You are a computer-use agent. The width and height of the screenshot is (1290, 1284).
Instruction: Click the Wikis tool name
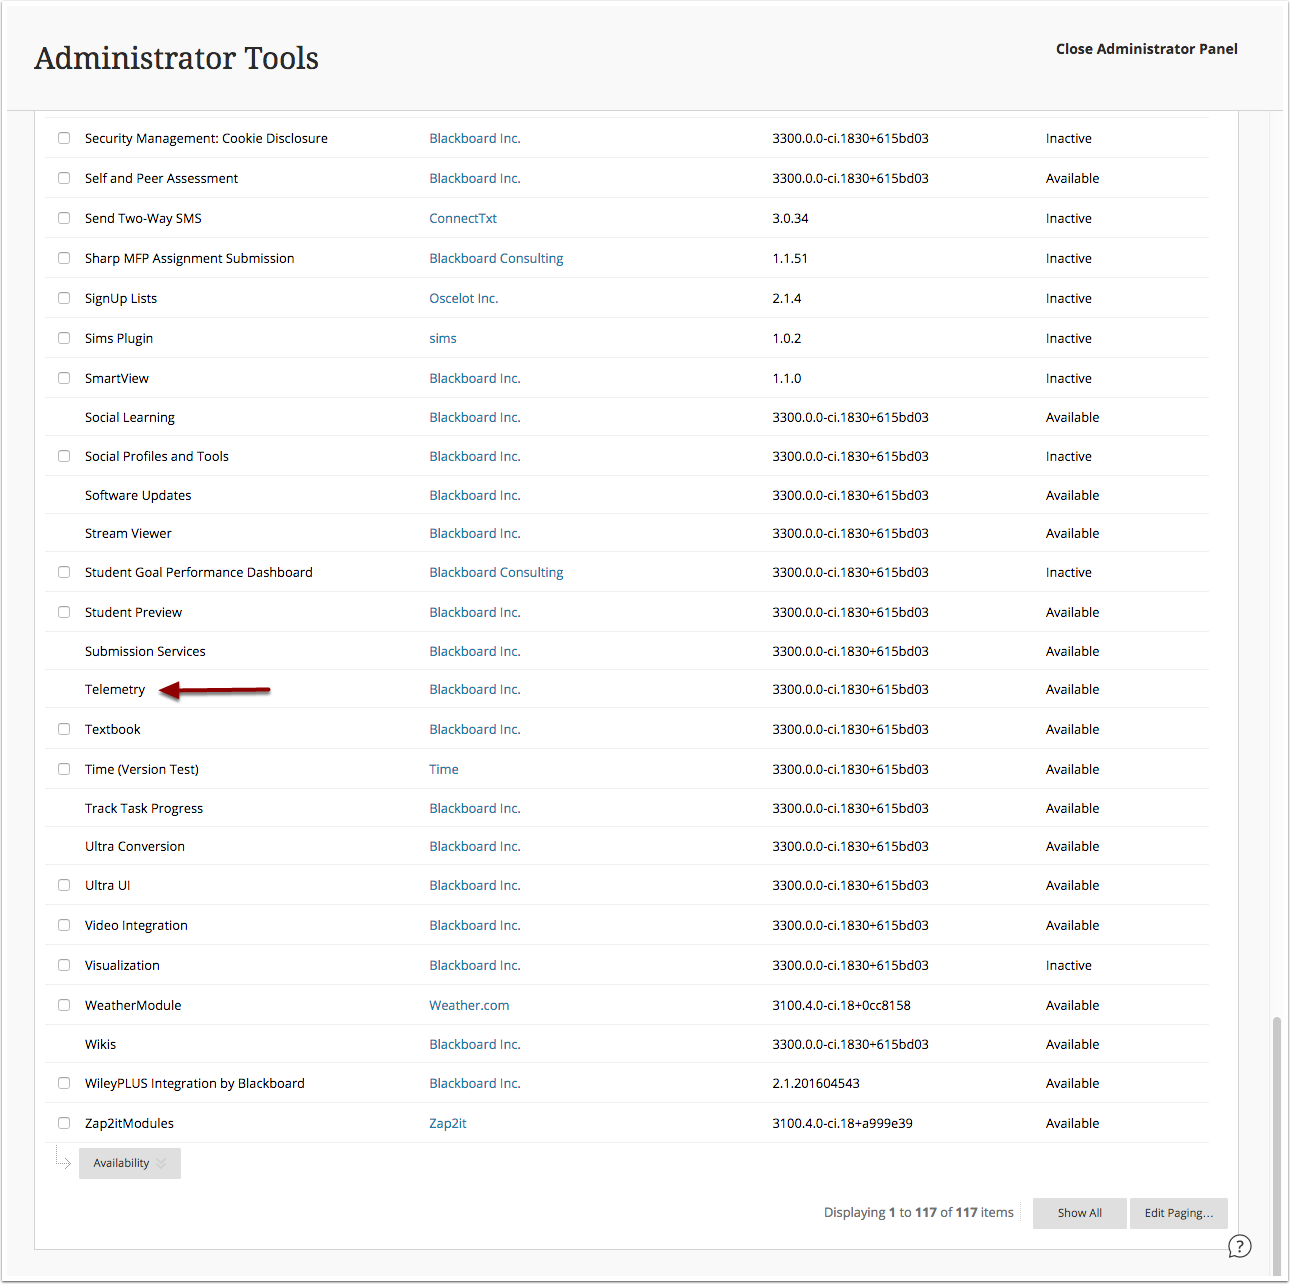(100, 1044)
